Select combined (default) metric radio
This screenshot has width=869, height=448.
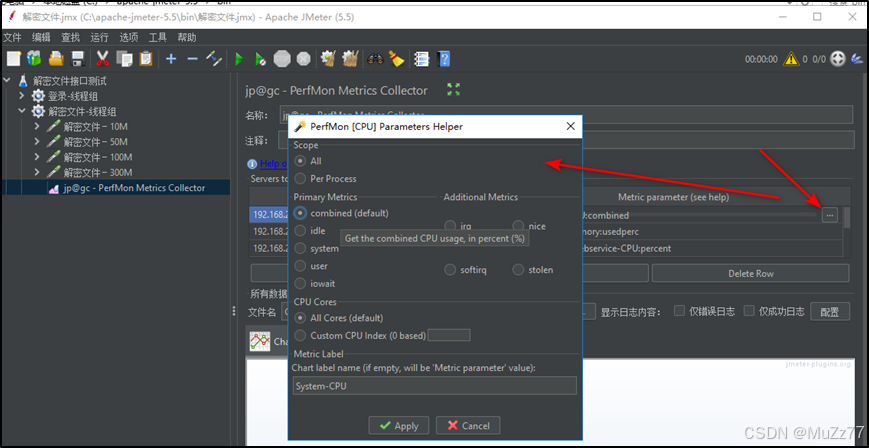(x=300, y=213)
